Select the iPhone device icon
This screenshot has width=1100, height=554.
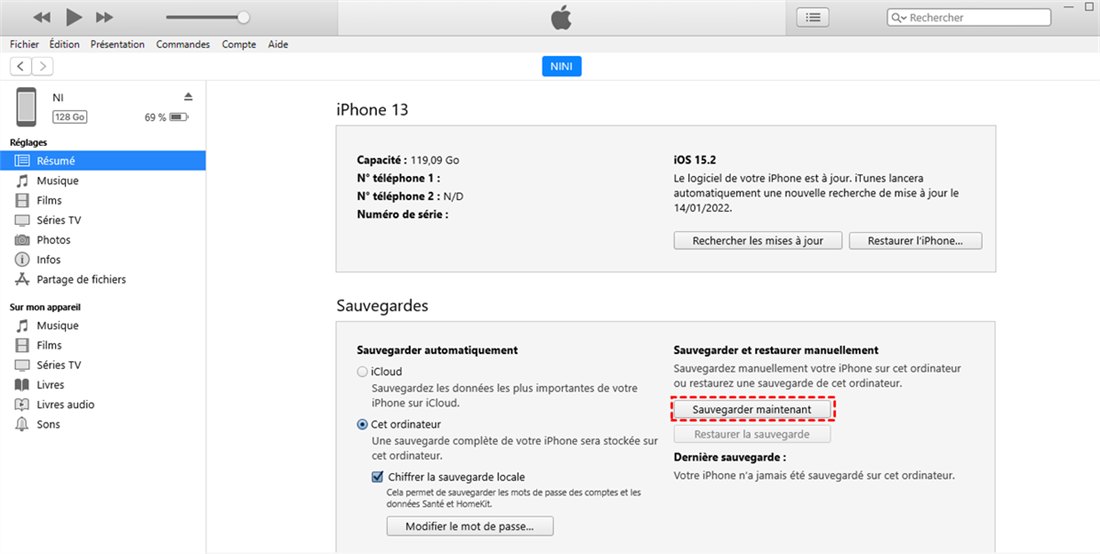pos(27,106)
